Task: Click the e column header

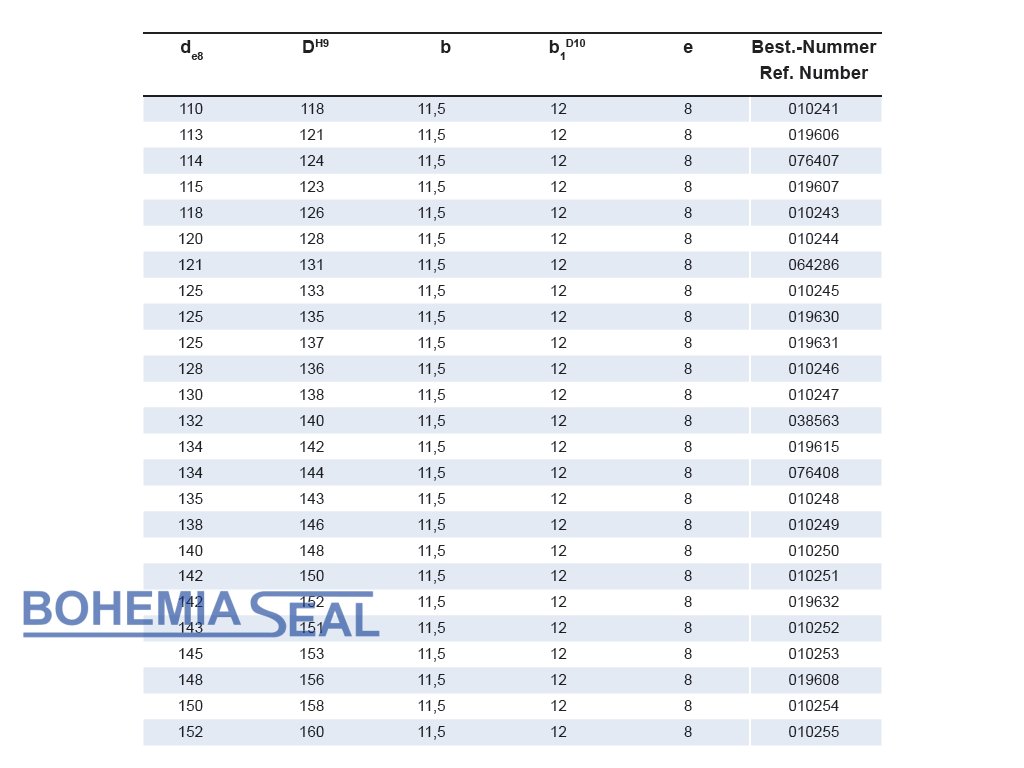Action: 688,47
